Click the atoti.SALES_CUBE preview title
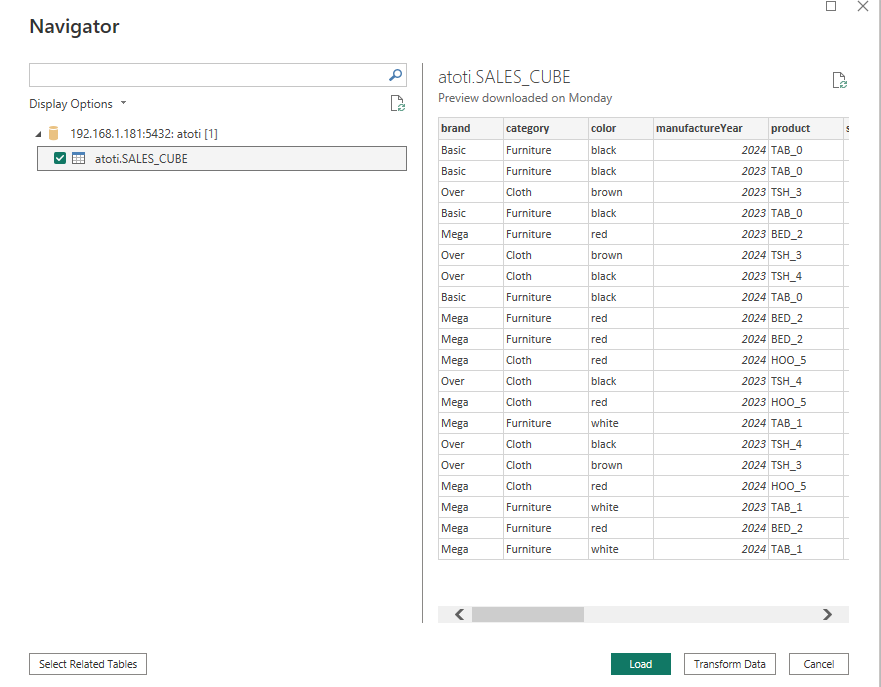Screen dimensions: 881x687 click(x=504, y=77)
